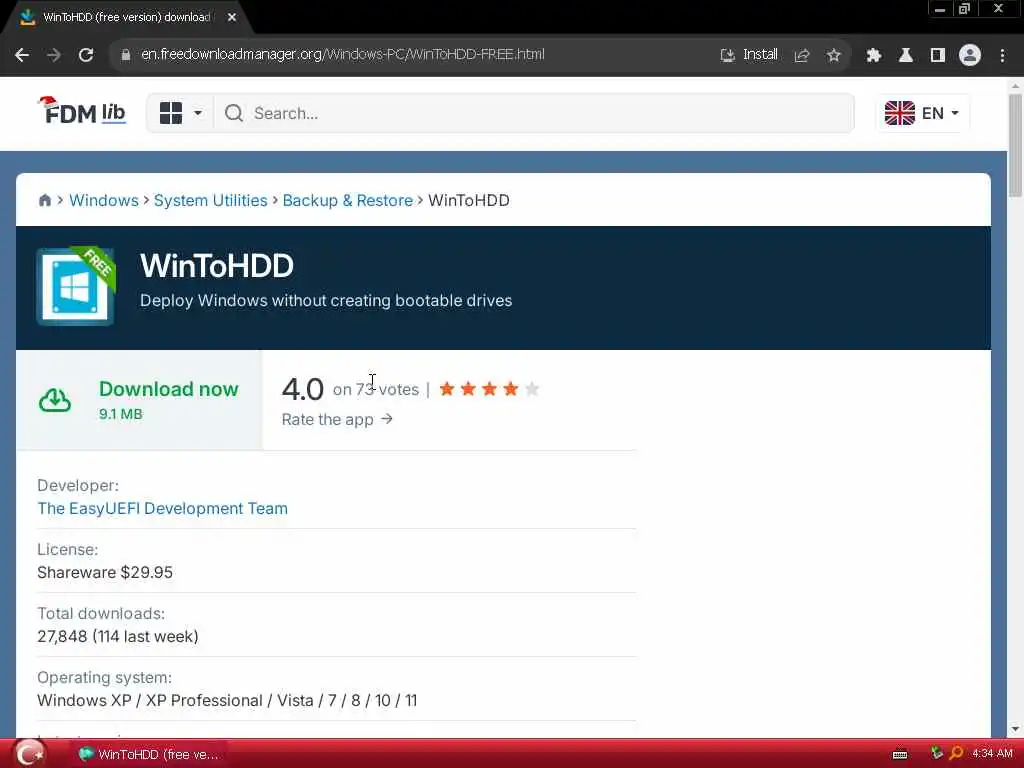
Task: Click the fifth grey rating star
Action: (532, 389)
